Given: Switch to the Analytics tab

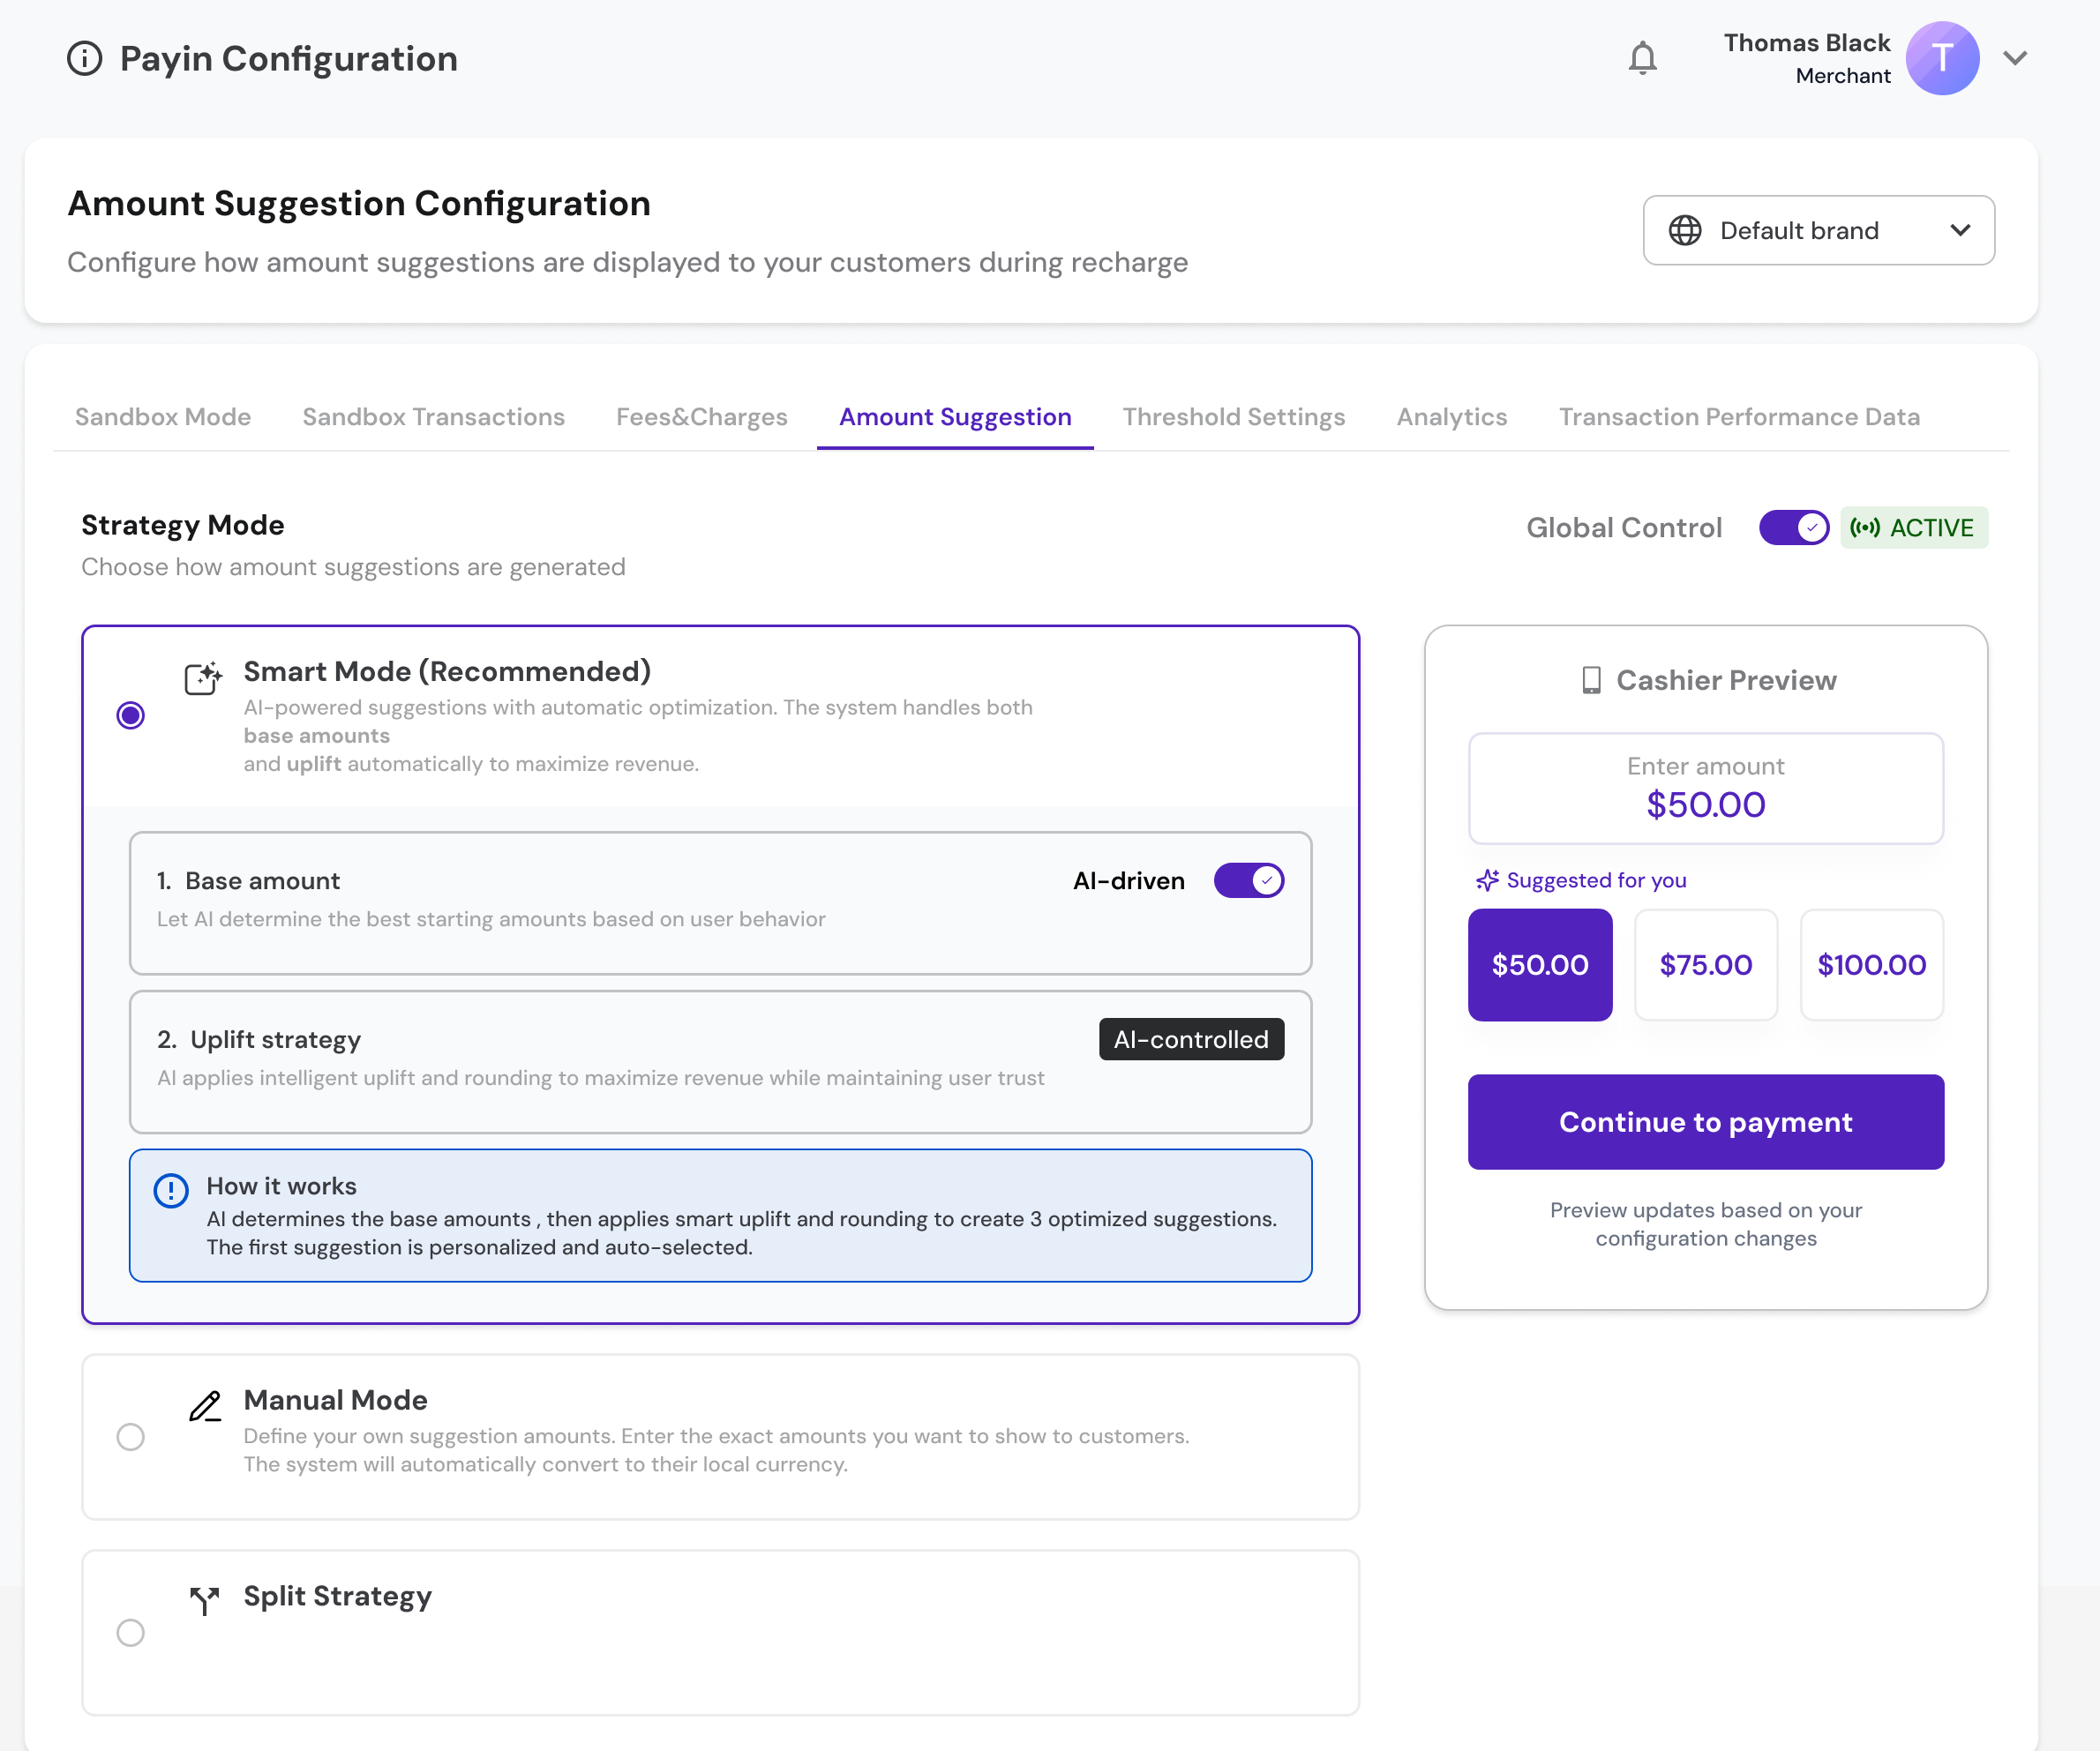Looking at the screenshot, I should tap(1452, 417).
